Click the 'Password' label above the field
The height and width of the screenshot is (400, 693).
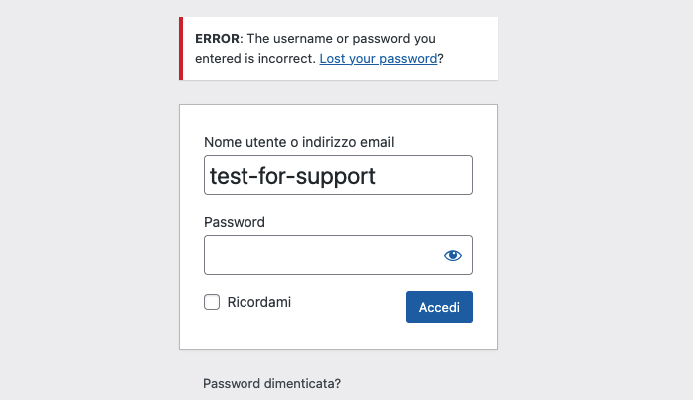click(234, 222)
